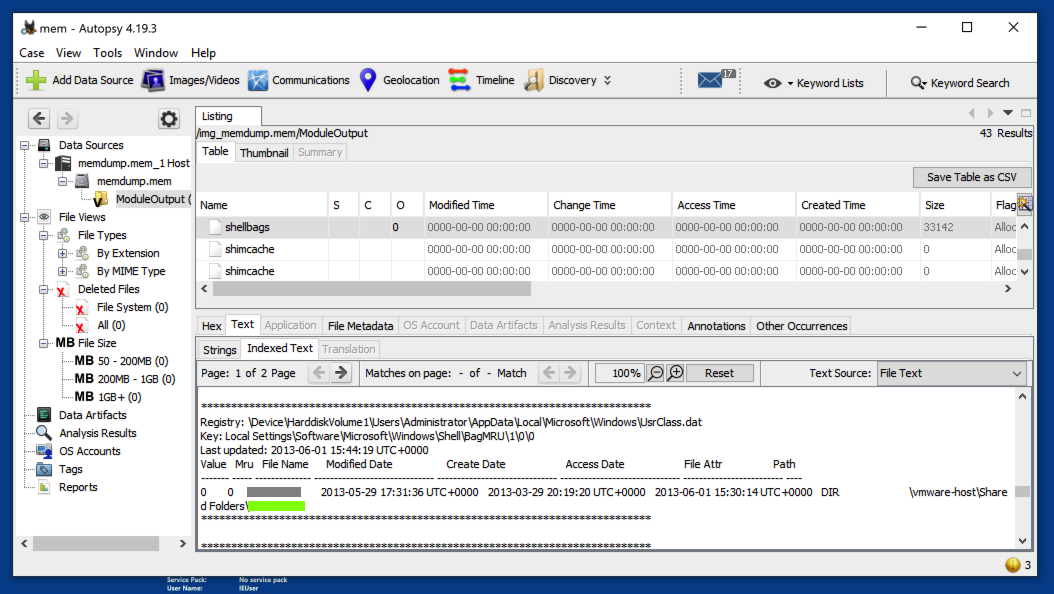This screenshot has height=594, width=1054.
Task: Open the Keyword Lists dropdown
Action: tap(813, 83)
